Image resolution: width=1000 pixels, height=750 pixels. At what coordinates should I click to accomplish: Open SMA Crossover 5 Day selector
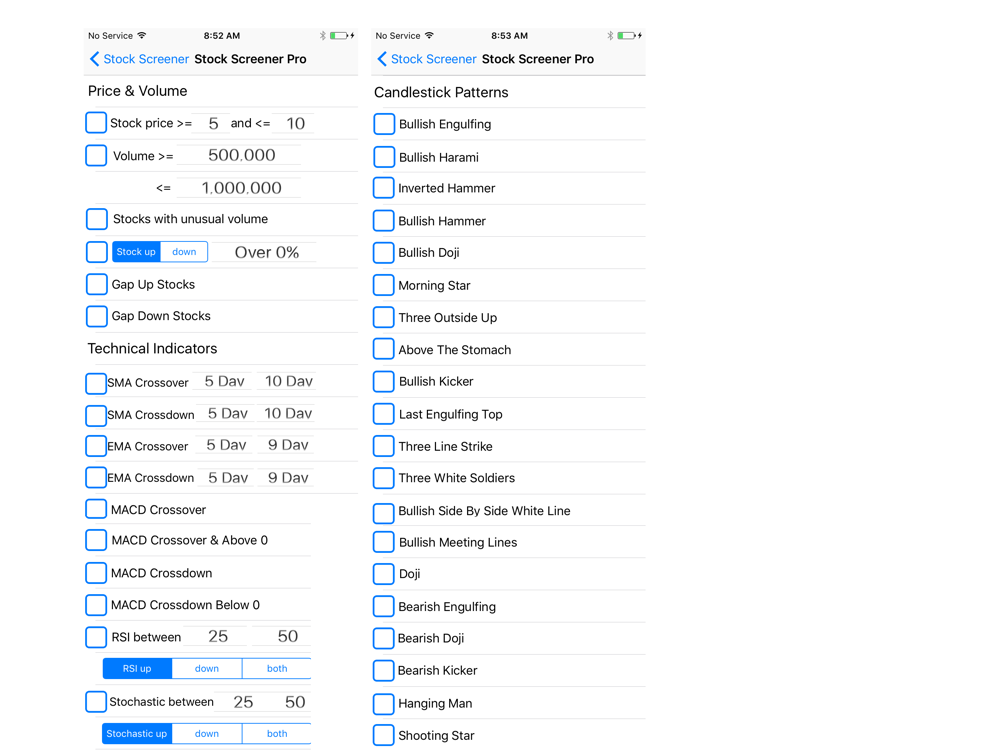[224, 381]
